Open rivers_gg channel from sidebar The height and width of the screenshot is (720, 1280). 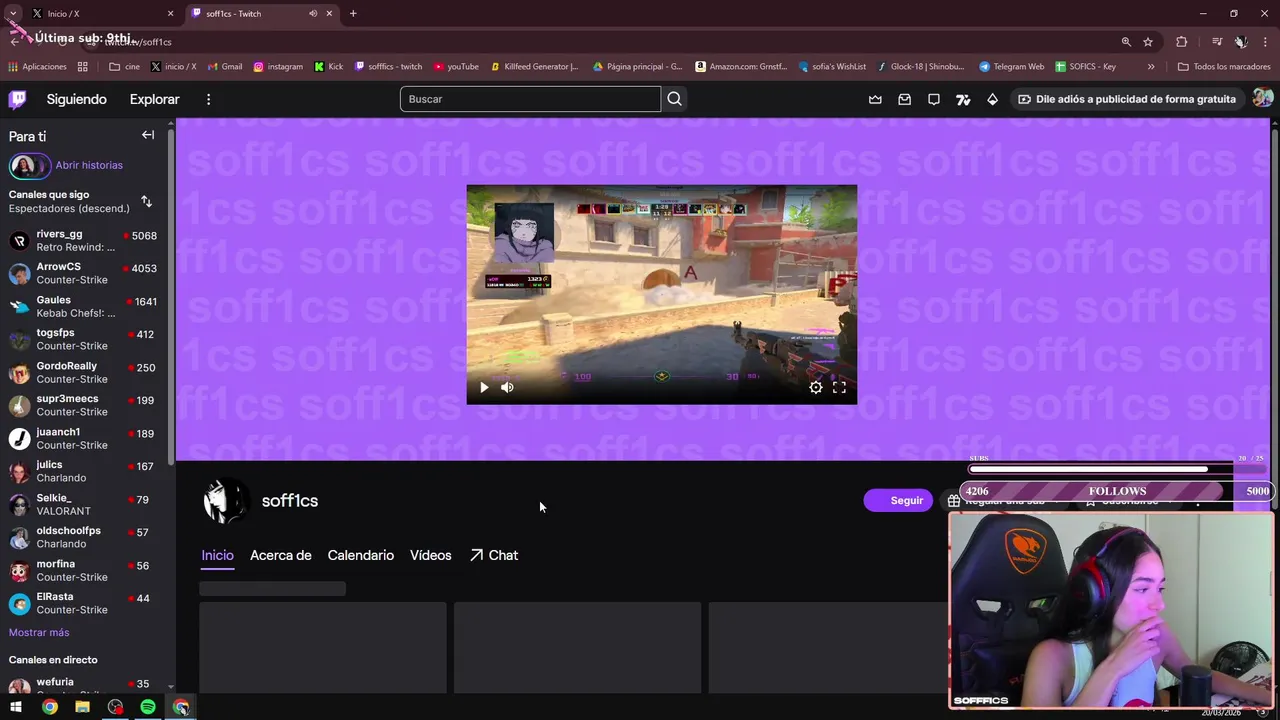tap(84, 240)
